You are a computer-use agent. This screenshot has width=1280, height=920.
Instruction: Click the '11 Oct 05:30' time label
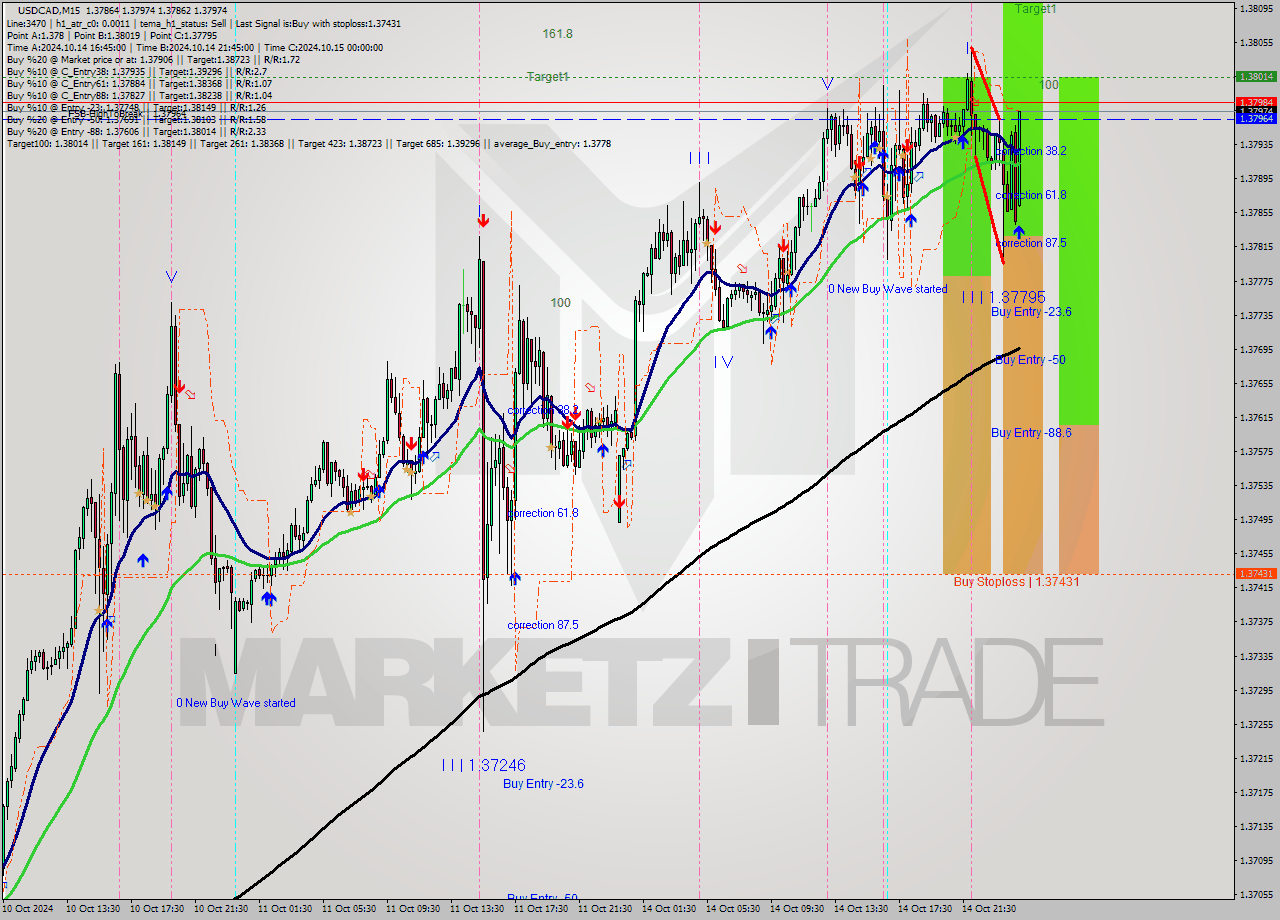(x=350, y=909)
